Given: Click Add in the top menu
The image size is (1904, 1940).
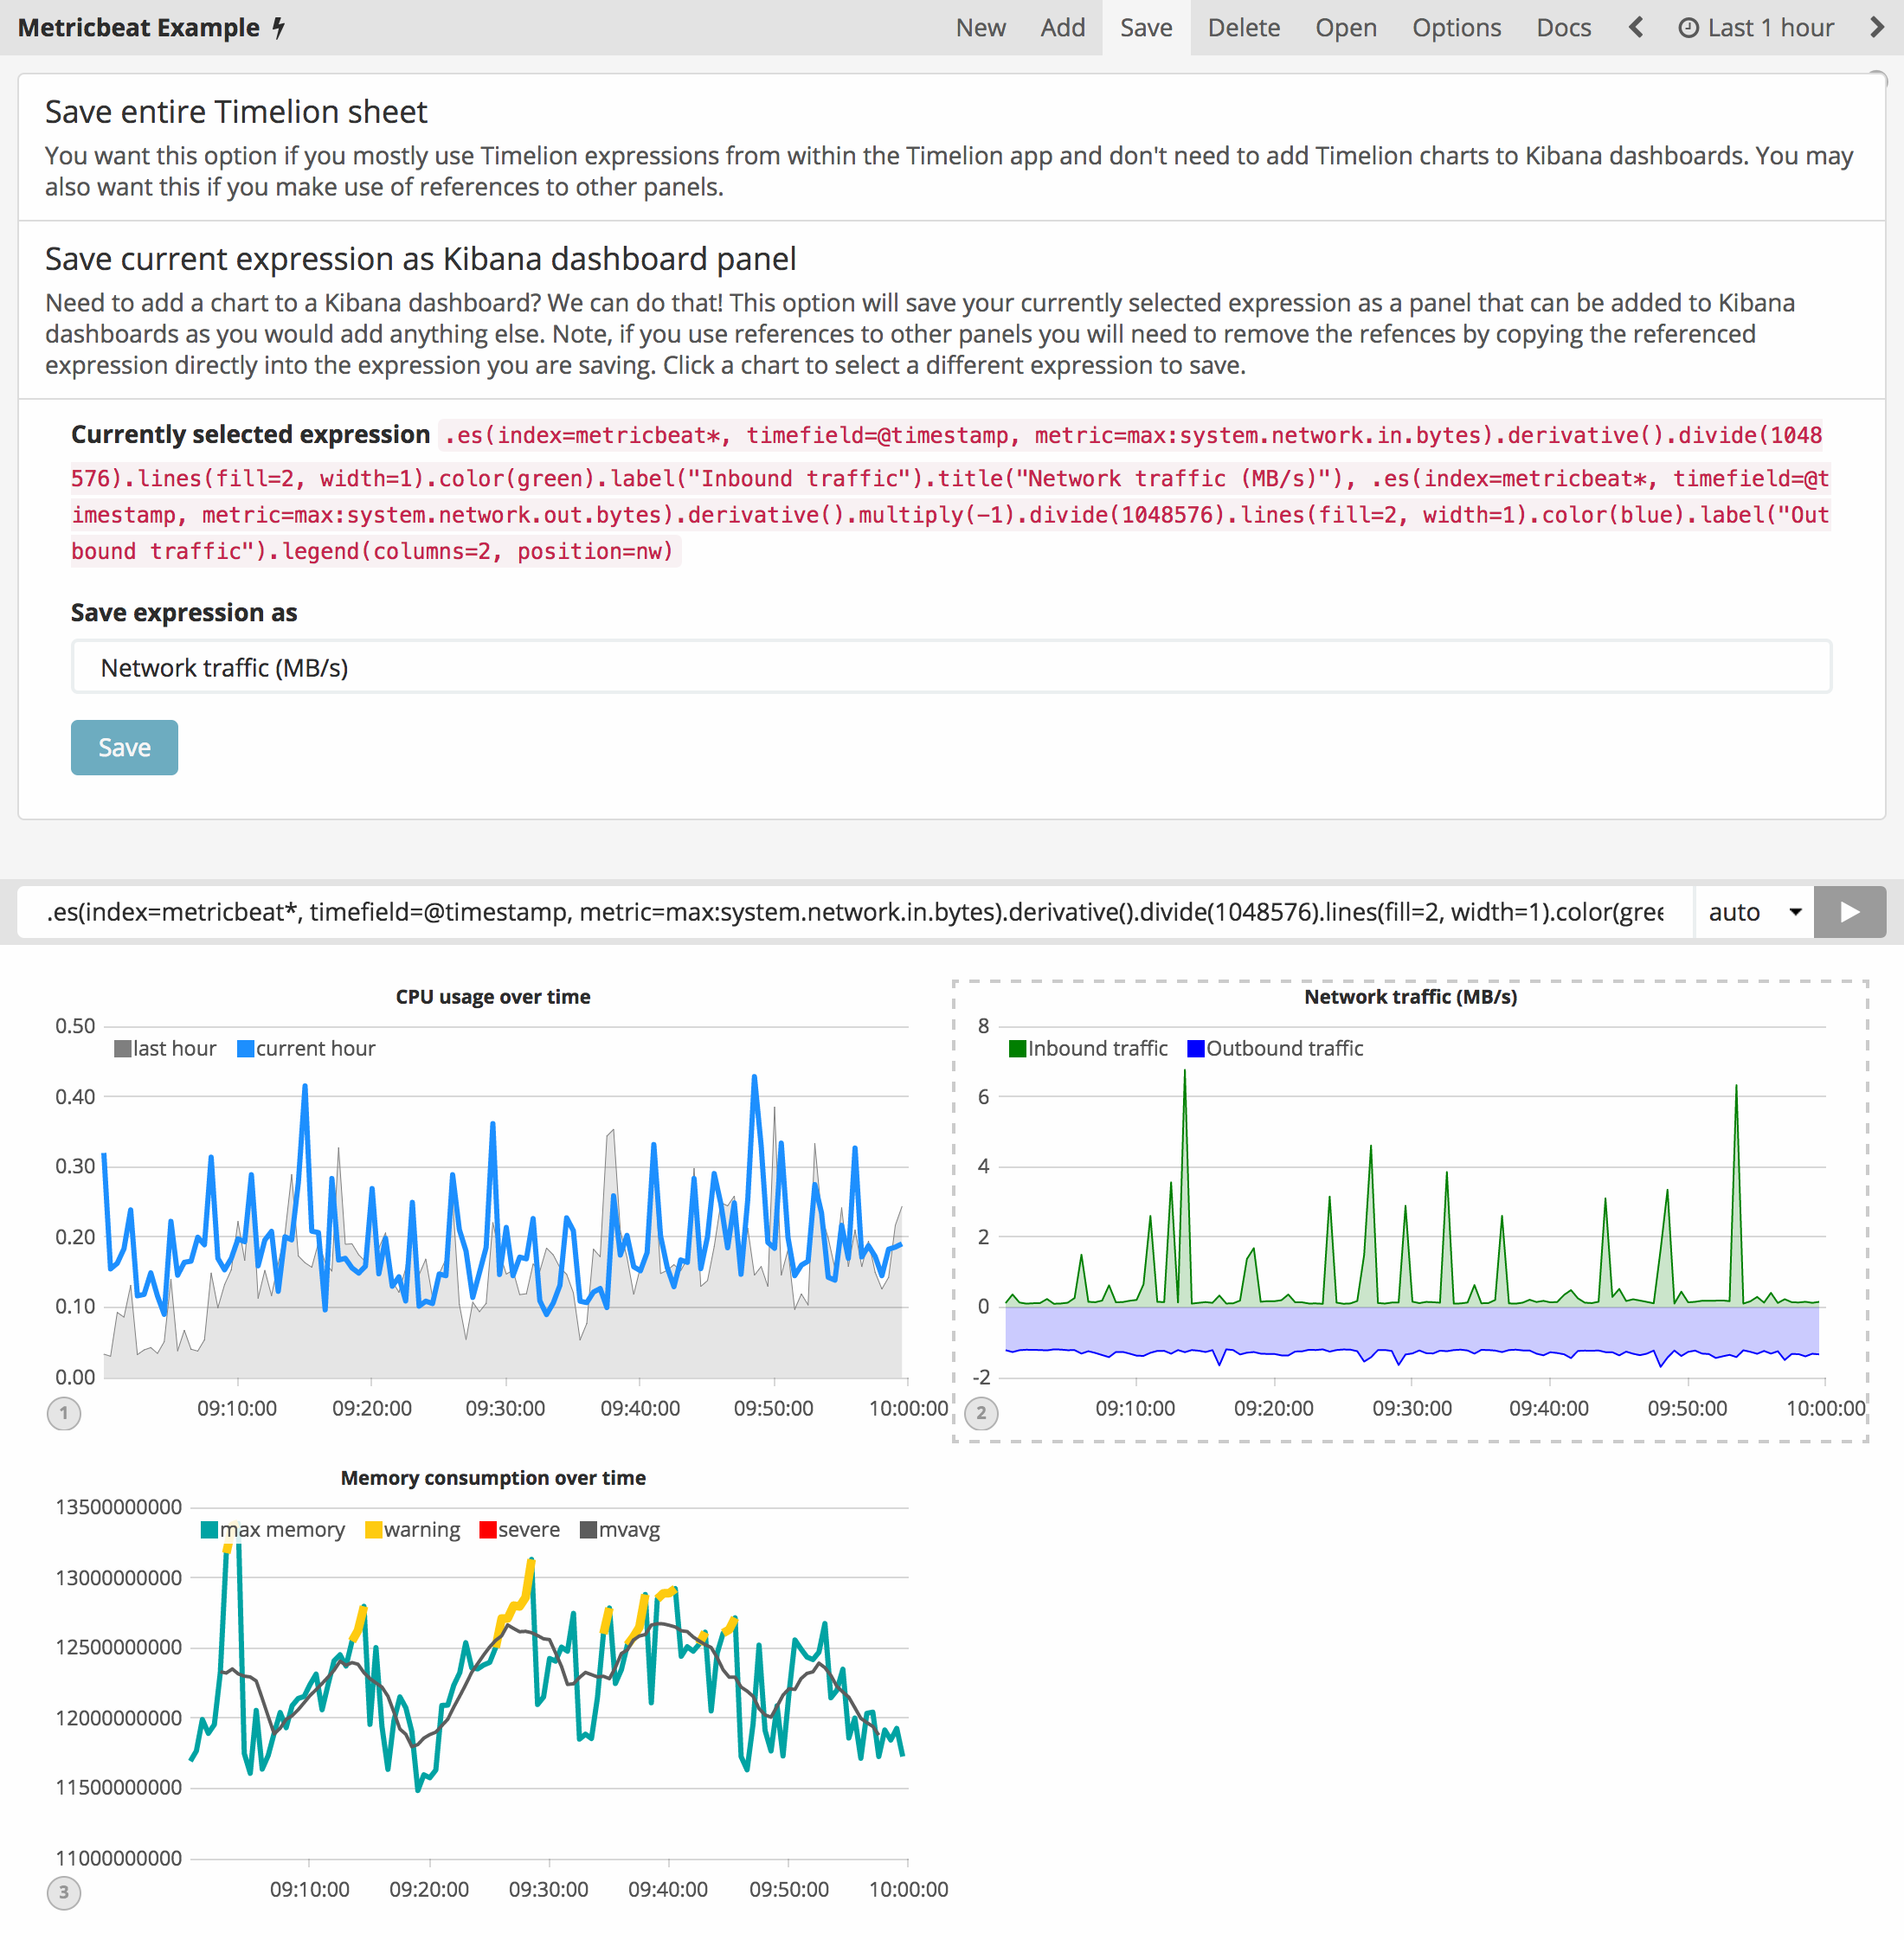Looking at the screenshot, I should tap(1062, 28).
